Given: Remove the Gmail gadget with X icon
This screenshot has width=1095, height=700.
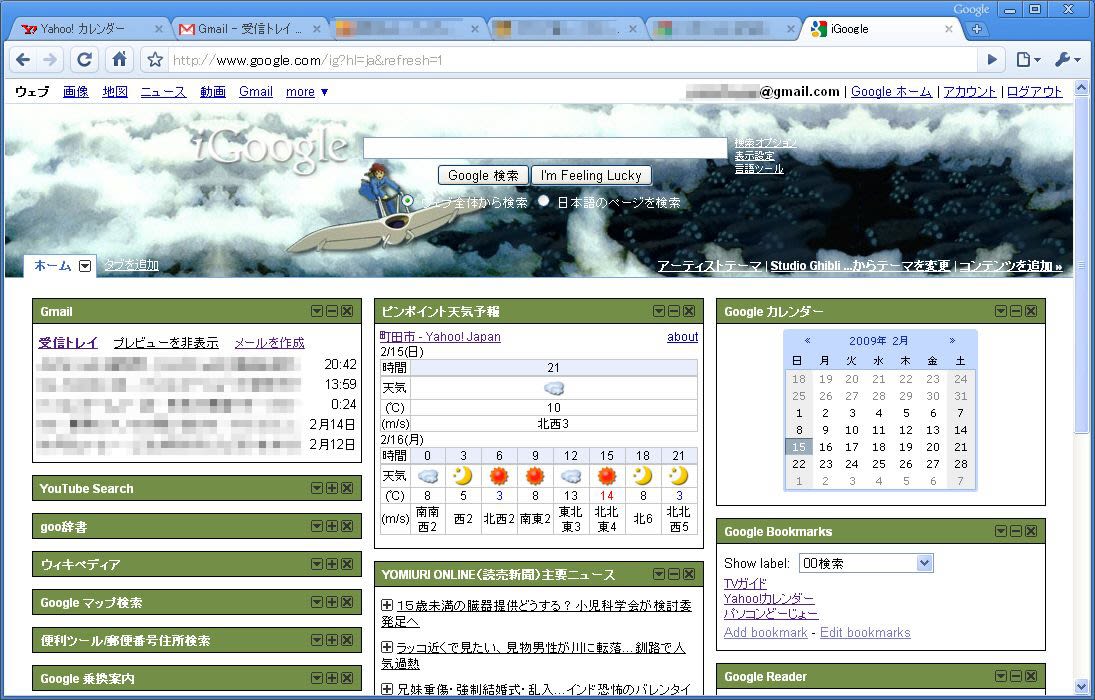Looking at the screenshot, I should pyautogui.click(x=346, y=312).
